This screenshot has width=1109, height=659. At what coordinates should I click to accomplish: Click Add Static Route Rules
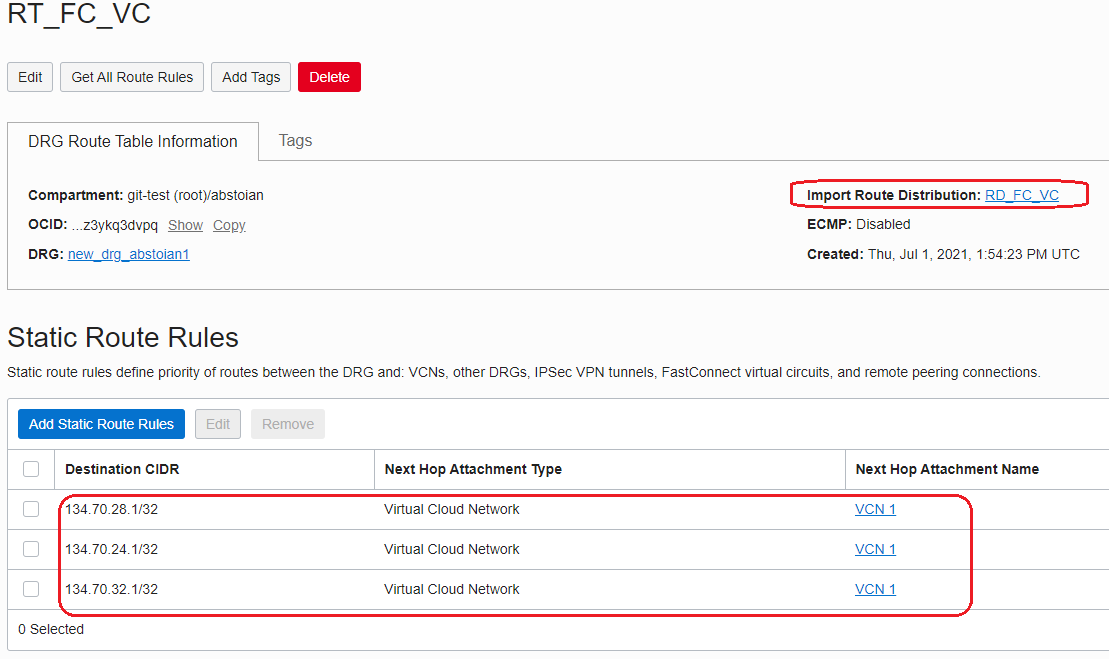click(x=101, y=424)
